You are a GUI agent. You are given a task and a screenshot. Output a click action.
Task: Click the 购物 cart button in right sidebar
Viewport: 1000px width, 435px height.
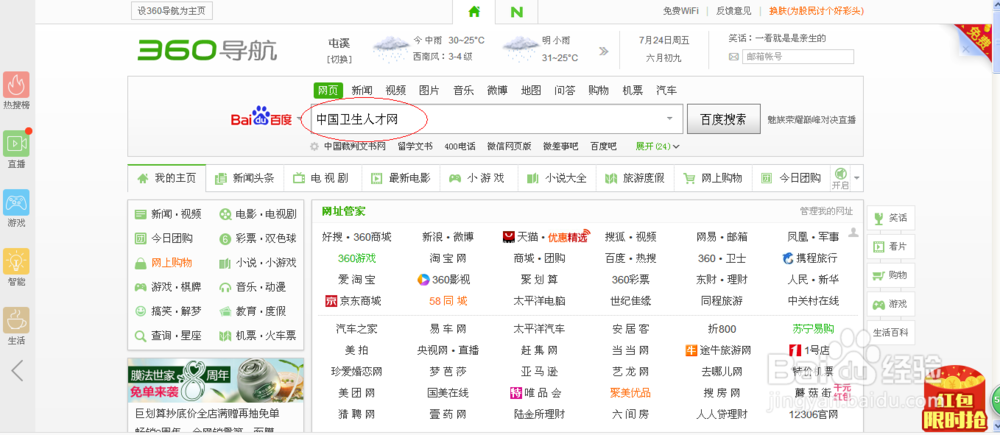coord(891,275)
